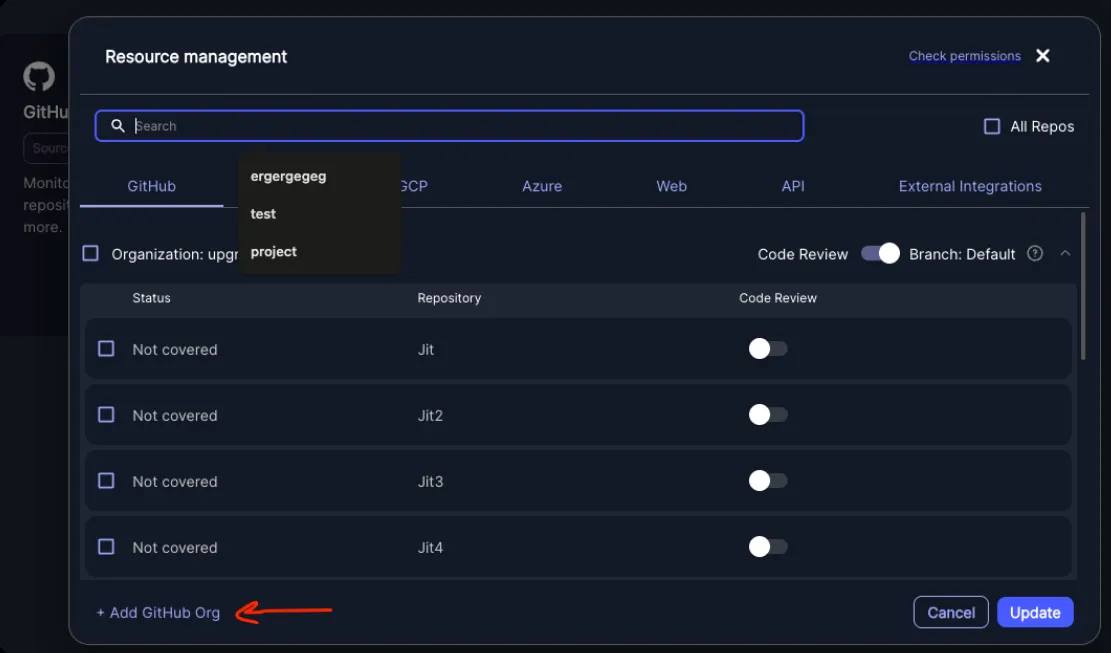Tick the checkbox for Jit3 repository
This screenshot has height=653, width=1111.
[106, 481]
